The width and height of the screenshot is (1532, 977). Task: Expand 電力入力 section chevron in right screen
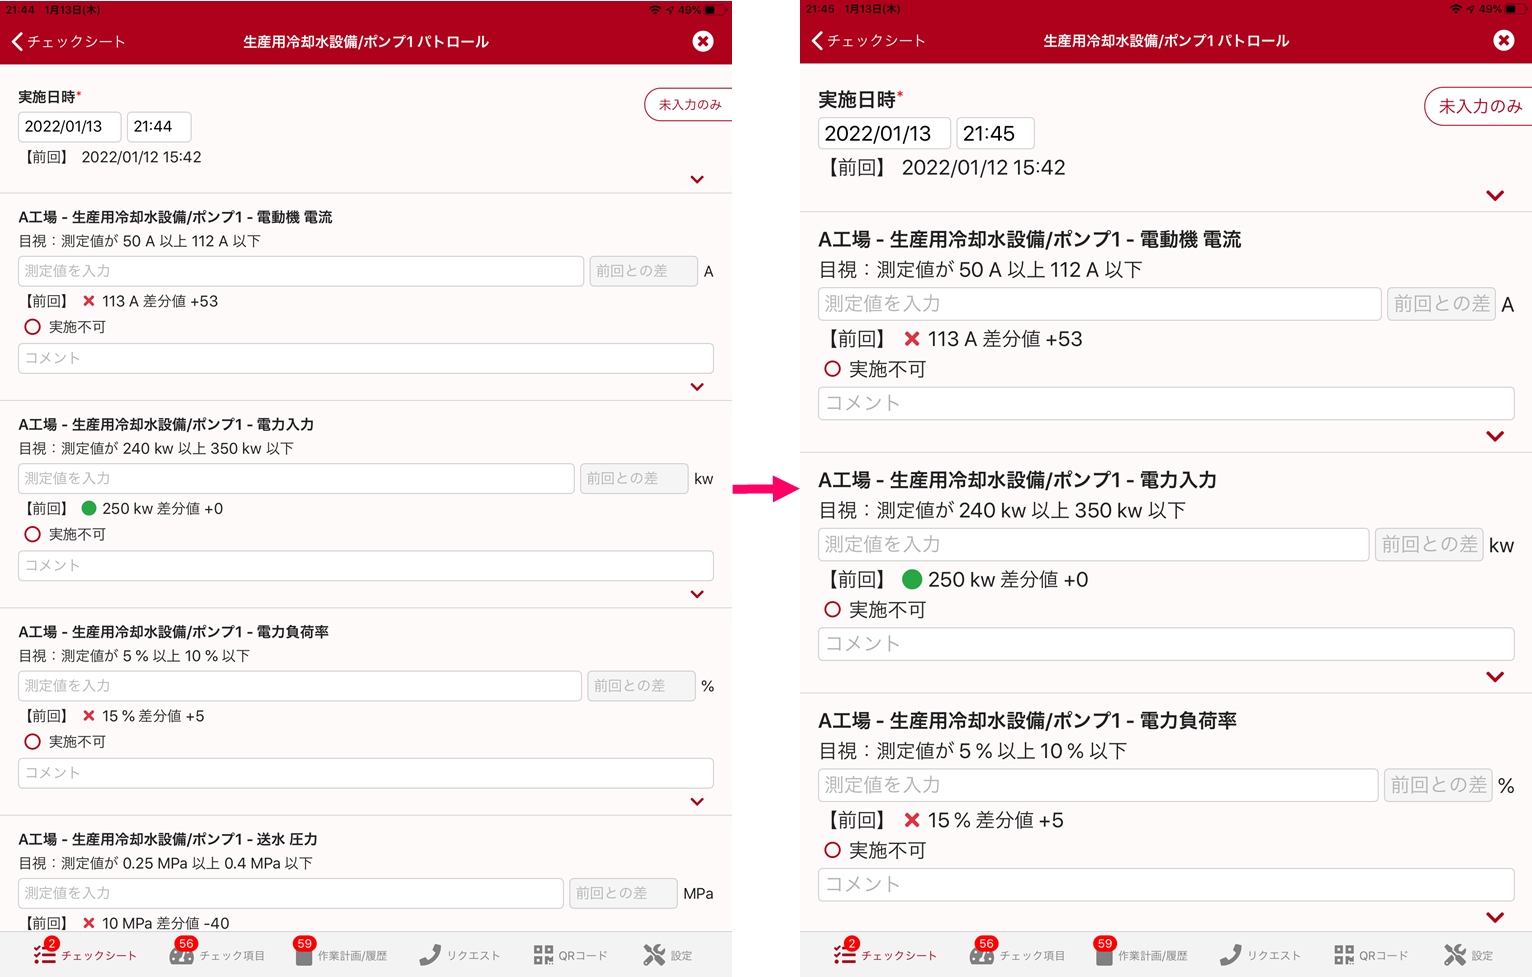pos(1495,677)
